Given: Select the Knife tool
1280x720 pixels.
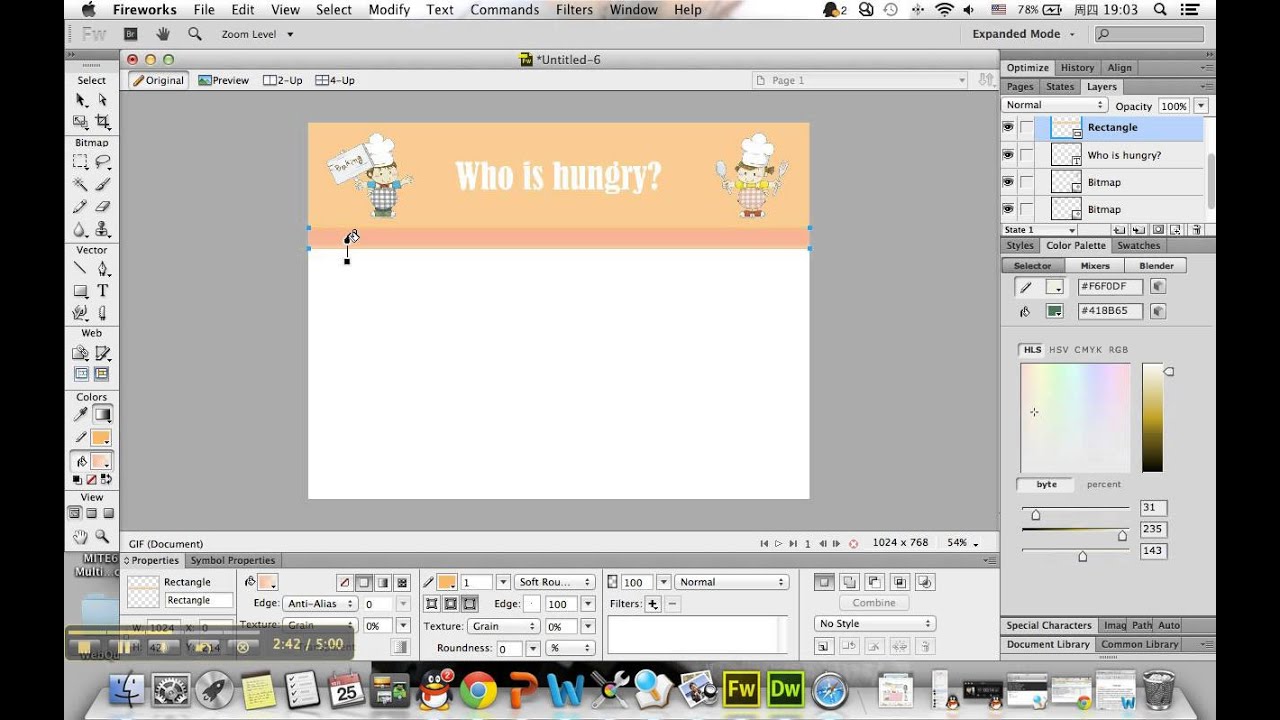Looking at the screenshot, I should point(102,313).
